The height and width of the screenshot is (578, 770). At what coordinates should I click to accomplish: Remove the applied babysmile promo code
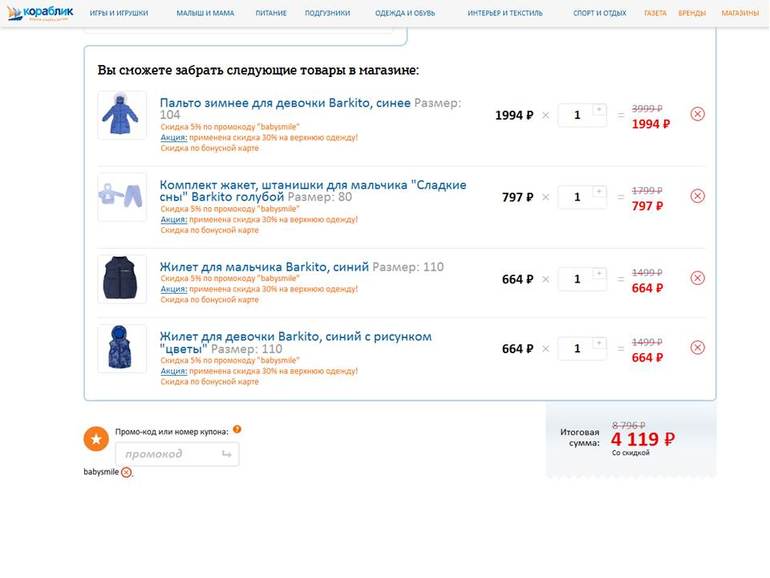(126, 472)
